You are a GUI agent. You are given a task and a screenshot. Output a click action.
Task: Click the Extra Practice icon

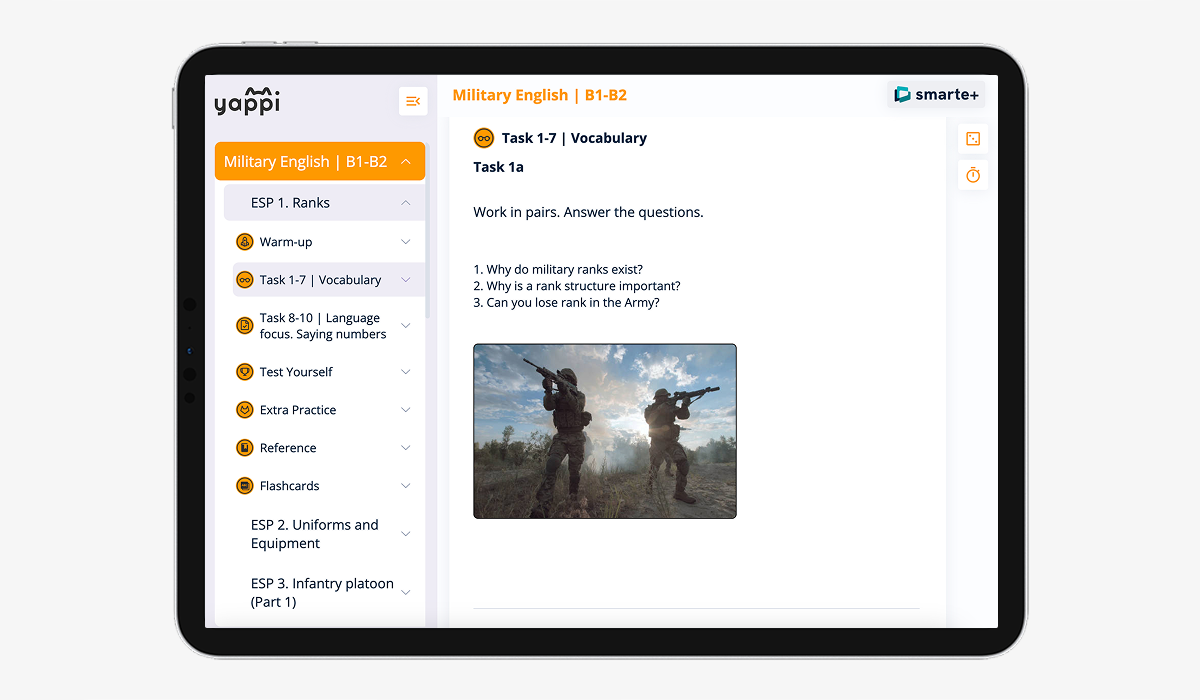[244, 410]
